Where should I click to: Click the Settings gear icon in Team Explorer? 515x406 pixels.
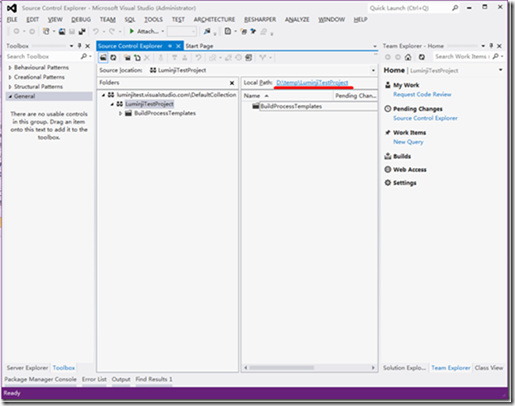[x=388, y=183]
